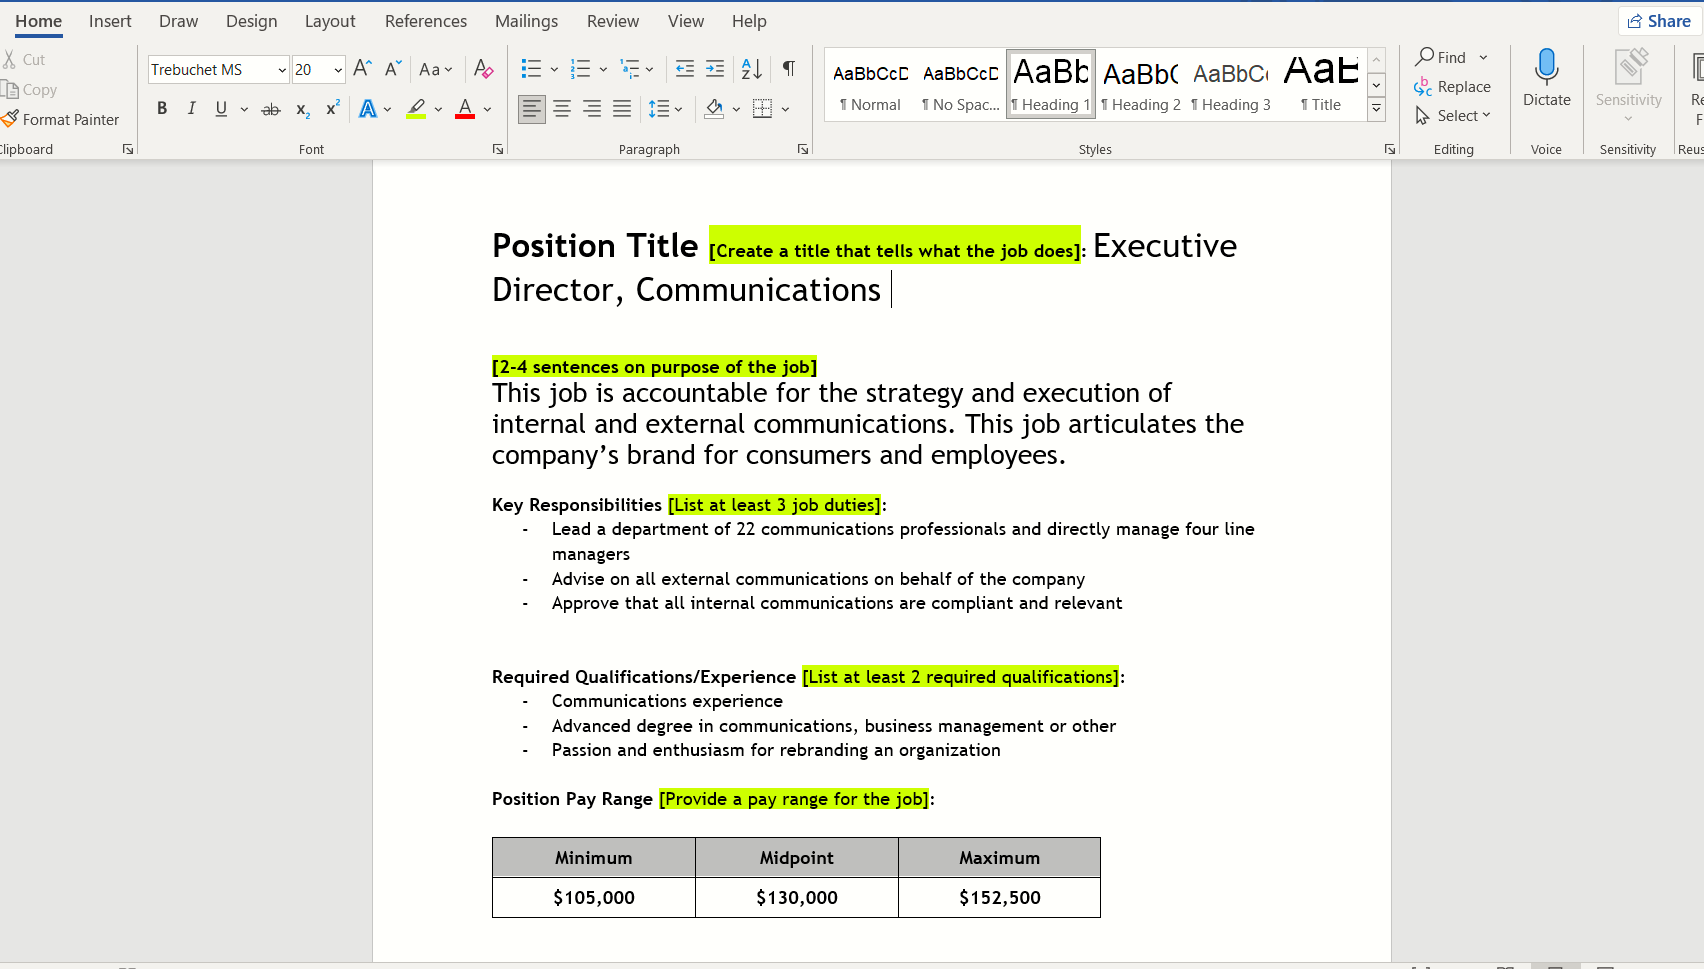Open the font name dropdown
This screenshot has height=969, width=1704.
click(281, 69)
